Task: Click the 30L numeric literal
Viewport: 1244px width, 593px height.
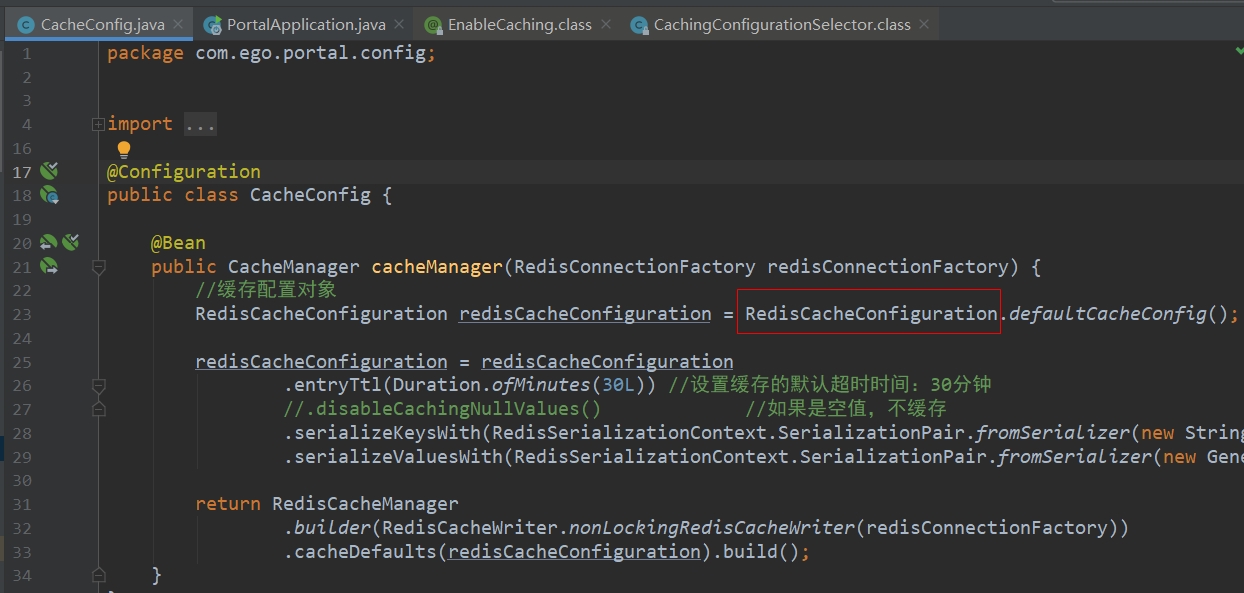Action: point(618,385)
